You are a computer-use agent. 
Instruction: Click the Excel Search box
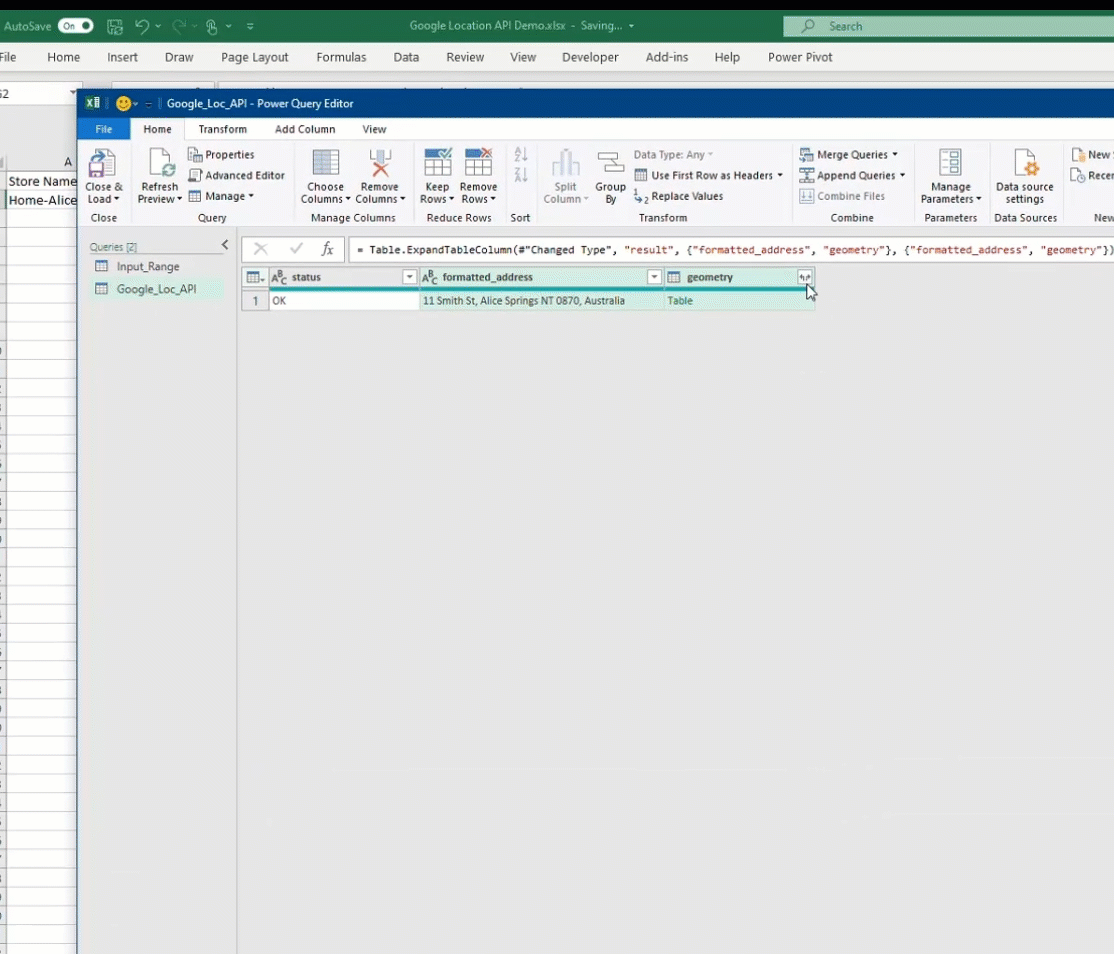point(948,26)
